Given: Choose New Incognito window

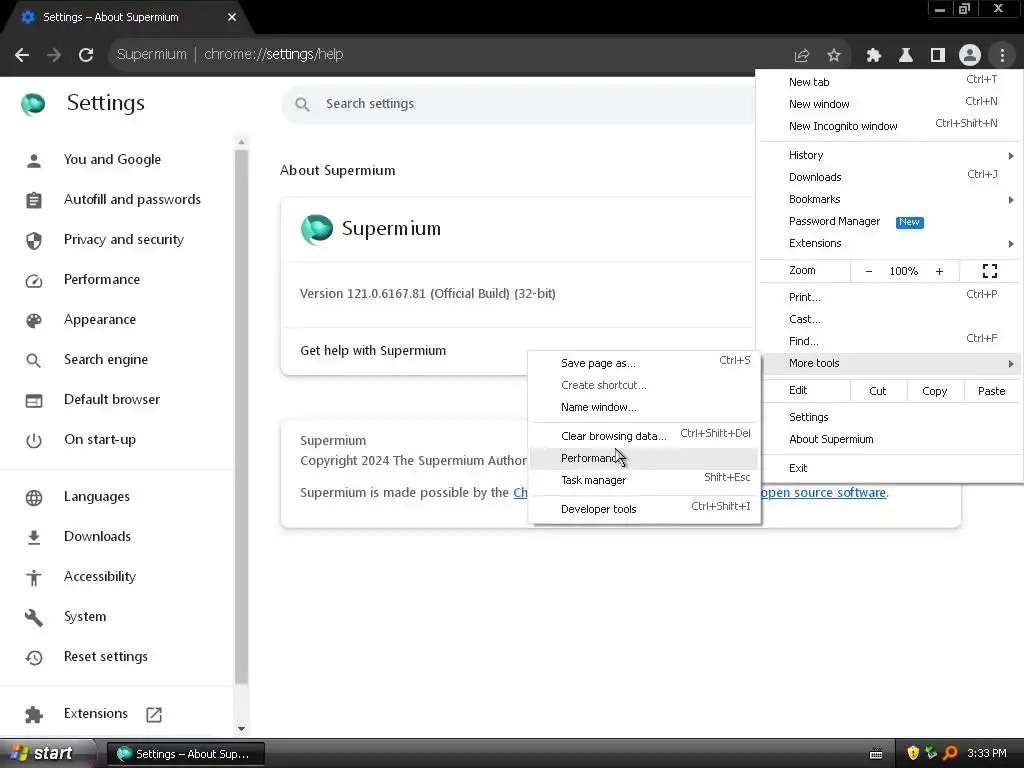Looking at the screenshot, I should (890, 125).
